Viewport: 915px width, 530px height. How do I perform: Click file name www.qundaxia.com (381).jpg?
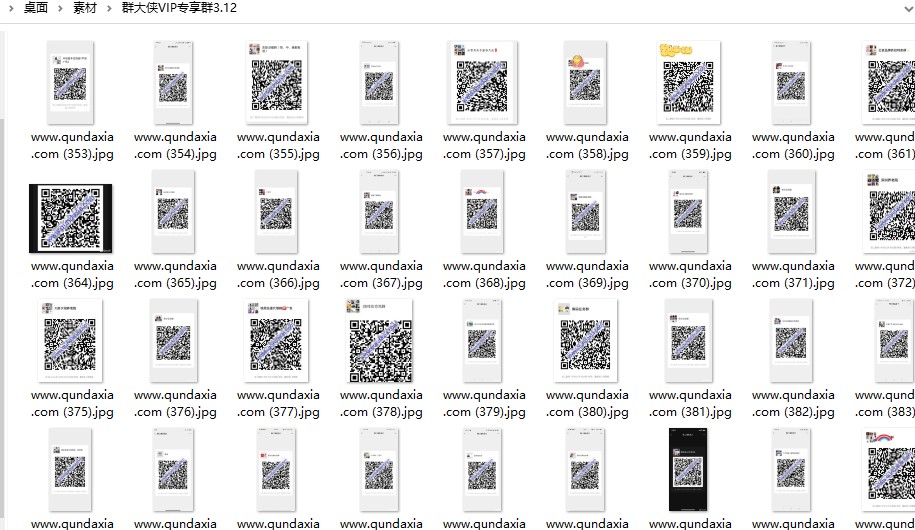[x=690, y=403]
